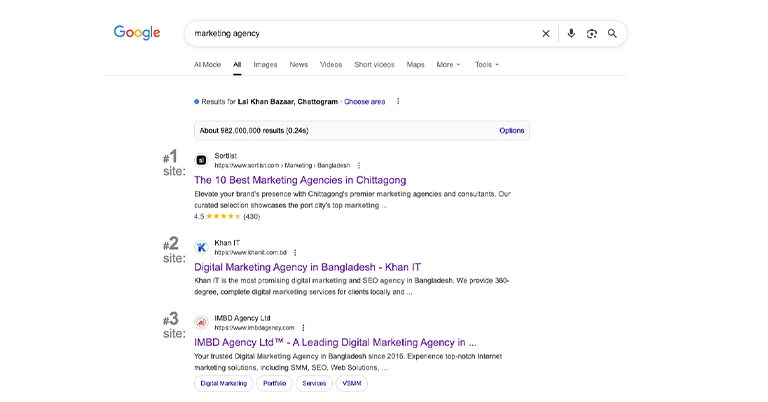Click the www.imbdagency.com URL text
This screenshot has height=402, width=768.
click(x=254, y=328)
